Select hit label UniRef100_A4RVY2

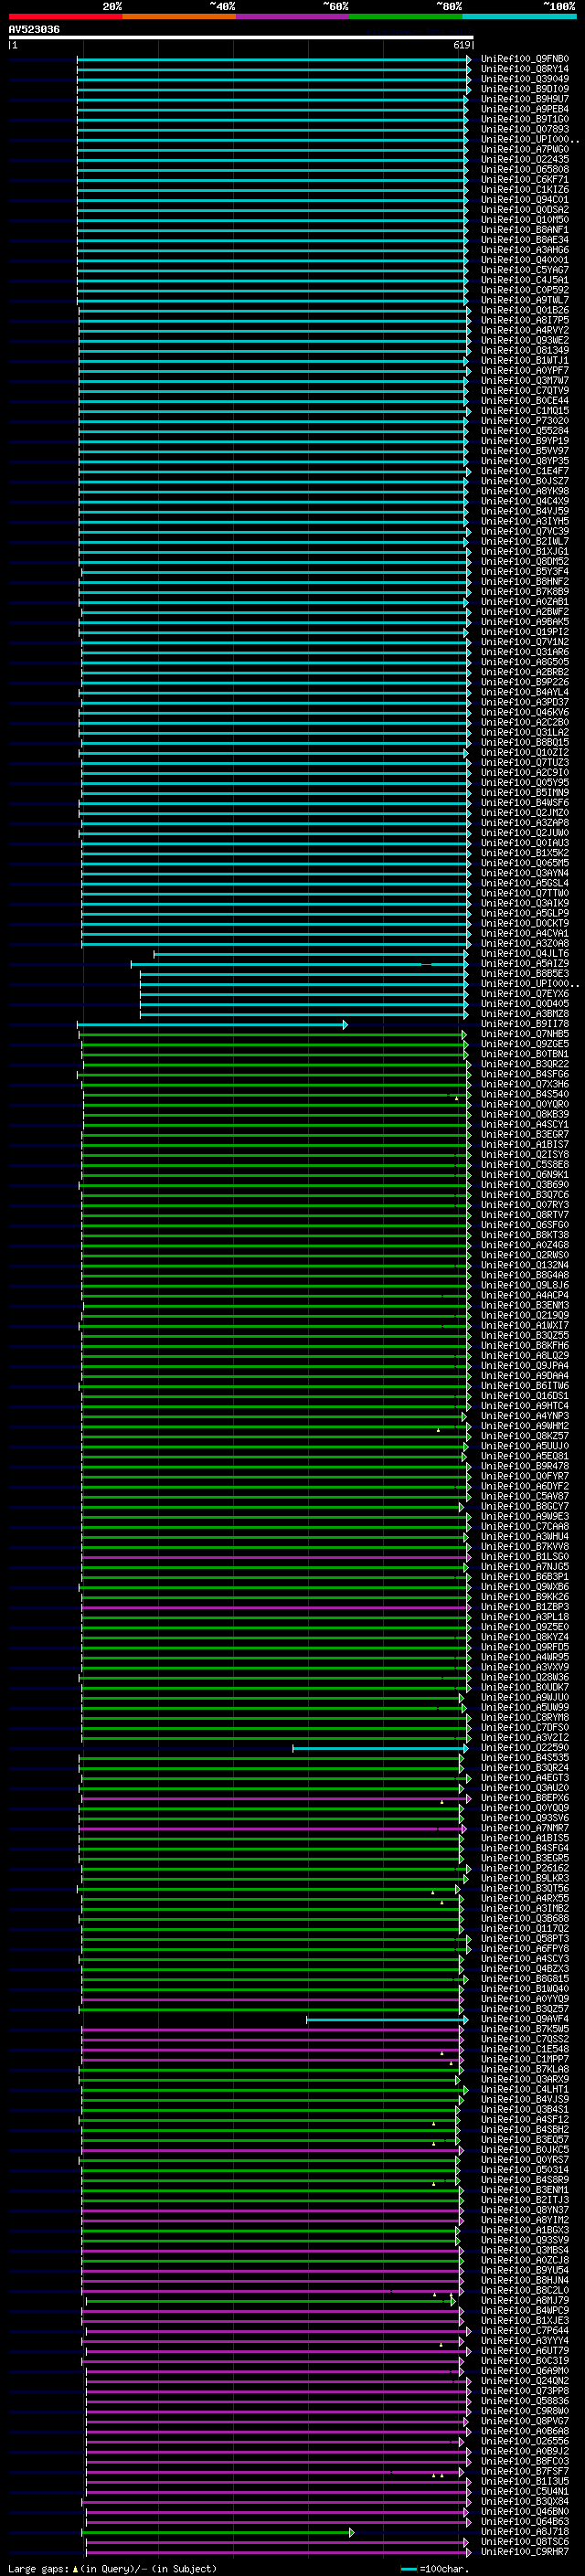tap(525, 330)
